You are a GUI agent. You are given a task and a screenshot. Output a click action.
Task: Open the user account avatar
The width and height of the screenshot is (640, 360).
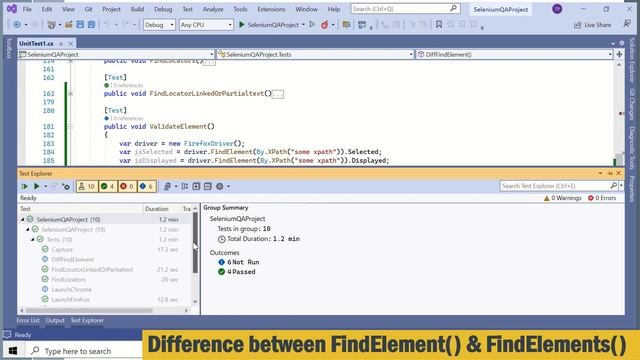pyautogui.click(x=557, y=9)
